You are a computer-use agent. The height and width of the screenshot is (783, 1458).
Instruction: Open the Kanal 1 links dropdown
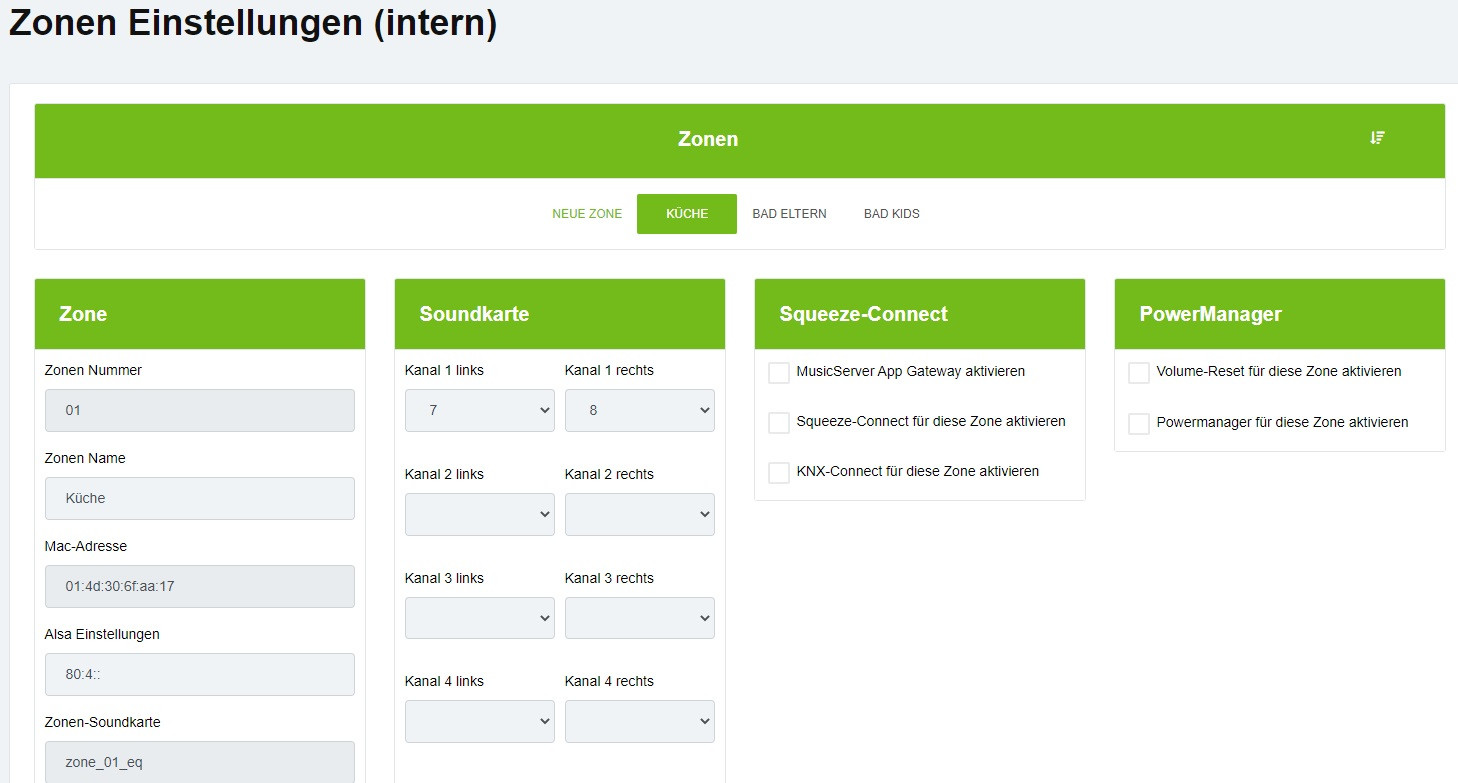pyautogui.click(x=480, y=410)
